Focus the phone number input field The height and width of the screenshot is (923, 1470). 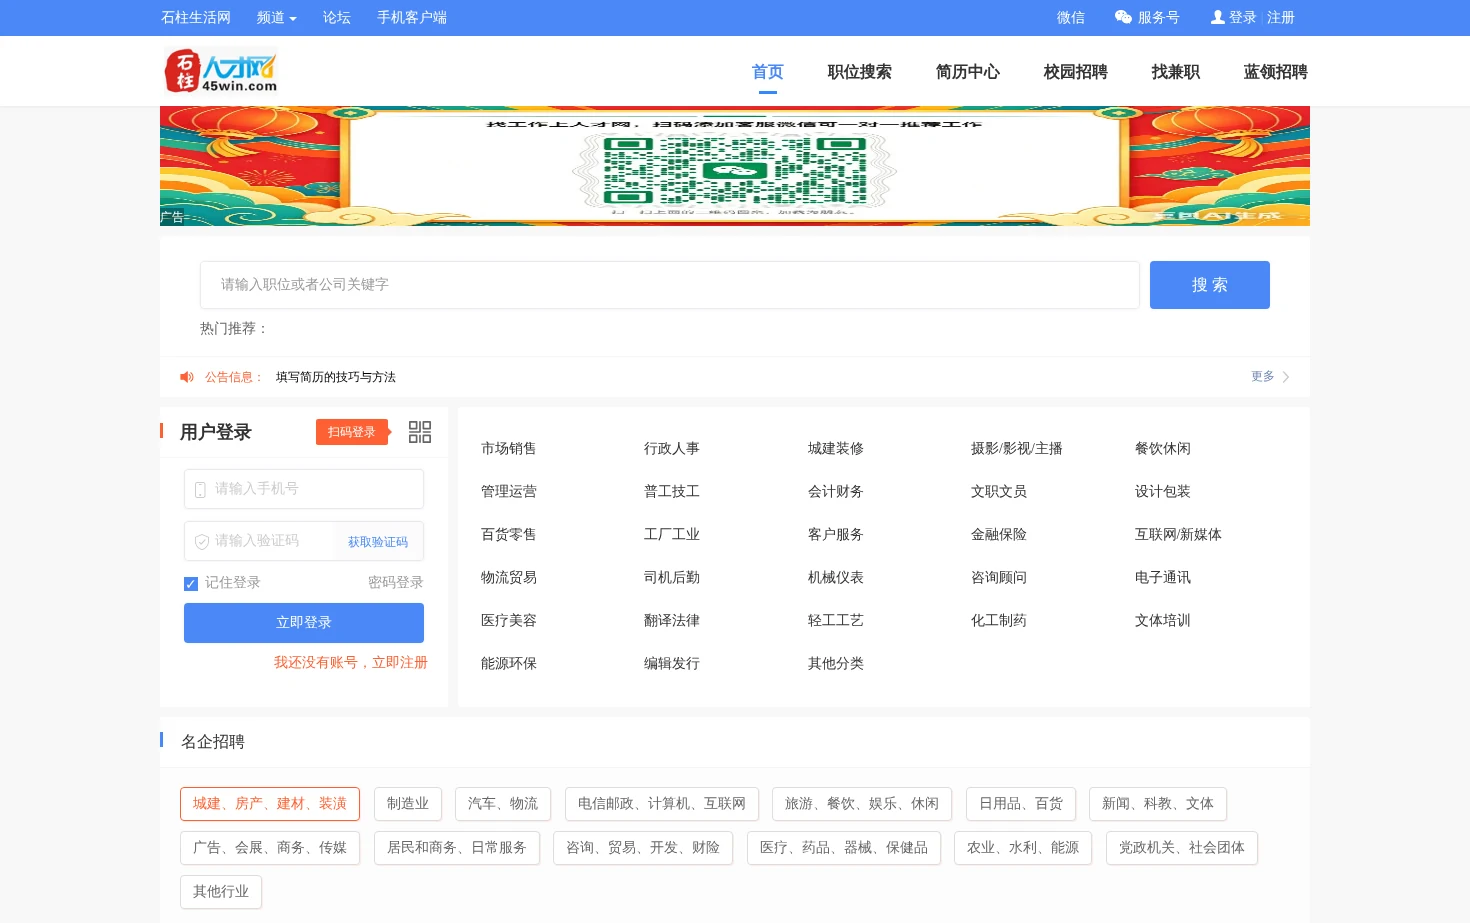tap(304, 489)
